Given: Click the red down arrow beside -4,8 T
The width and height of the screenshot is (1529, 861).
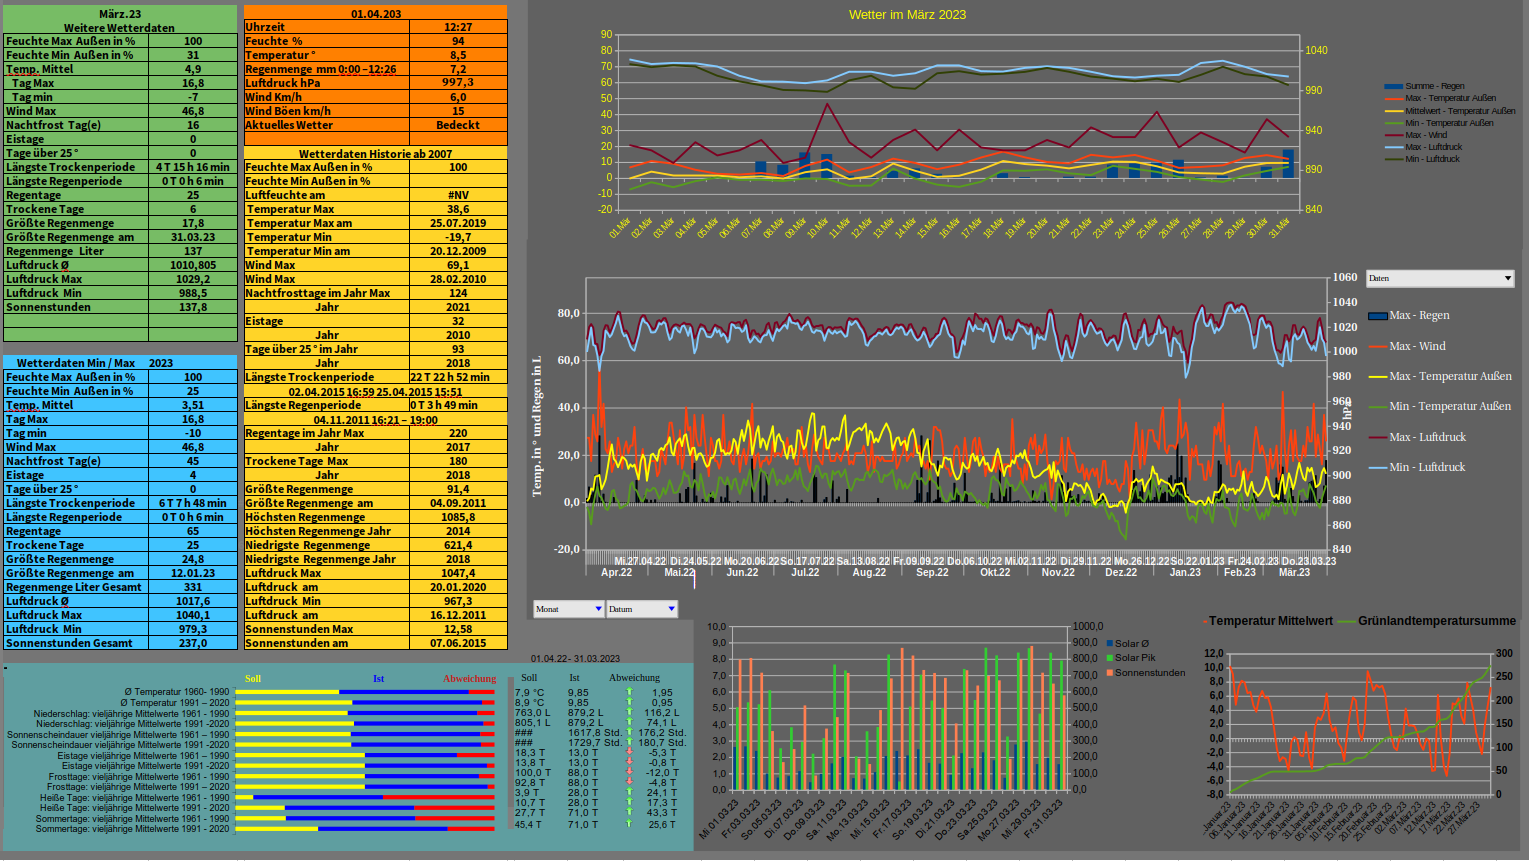Looking at the screenshot, I should [629, 782].
